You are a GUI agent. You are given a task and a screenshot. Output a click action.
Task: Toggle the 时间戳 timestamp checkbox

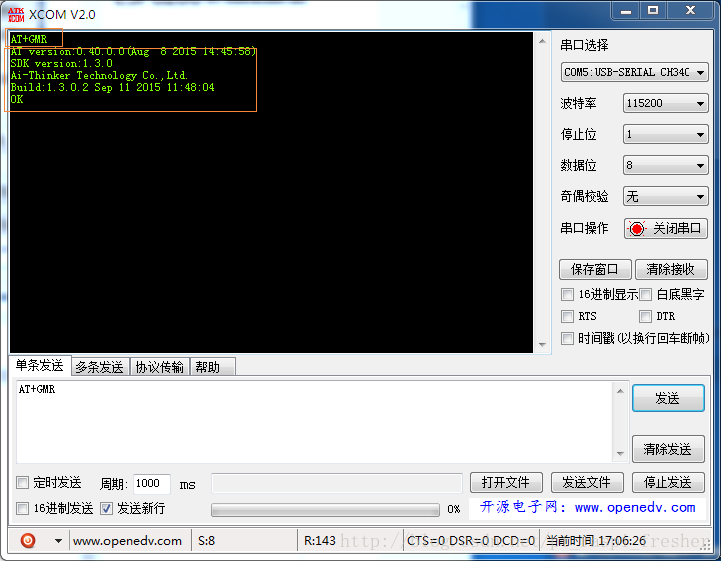(x=567, y=338)
